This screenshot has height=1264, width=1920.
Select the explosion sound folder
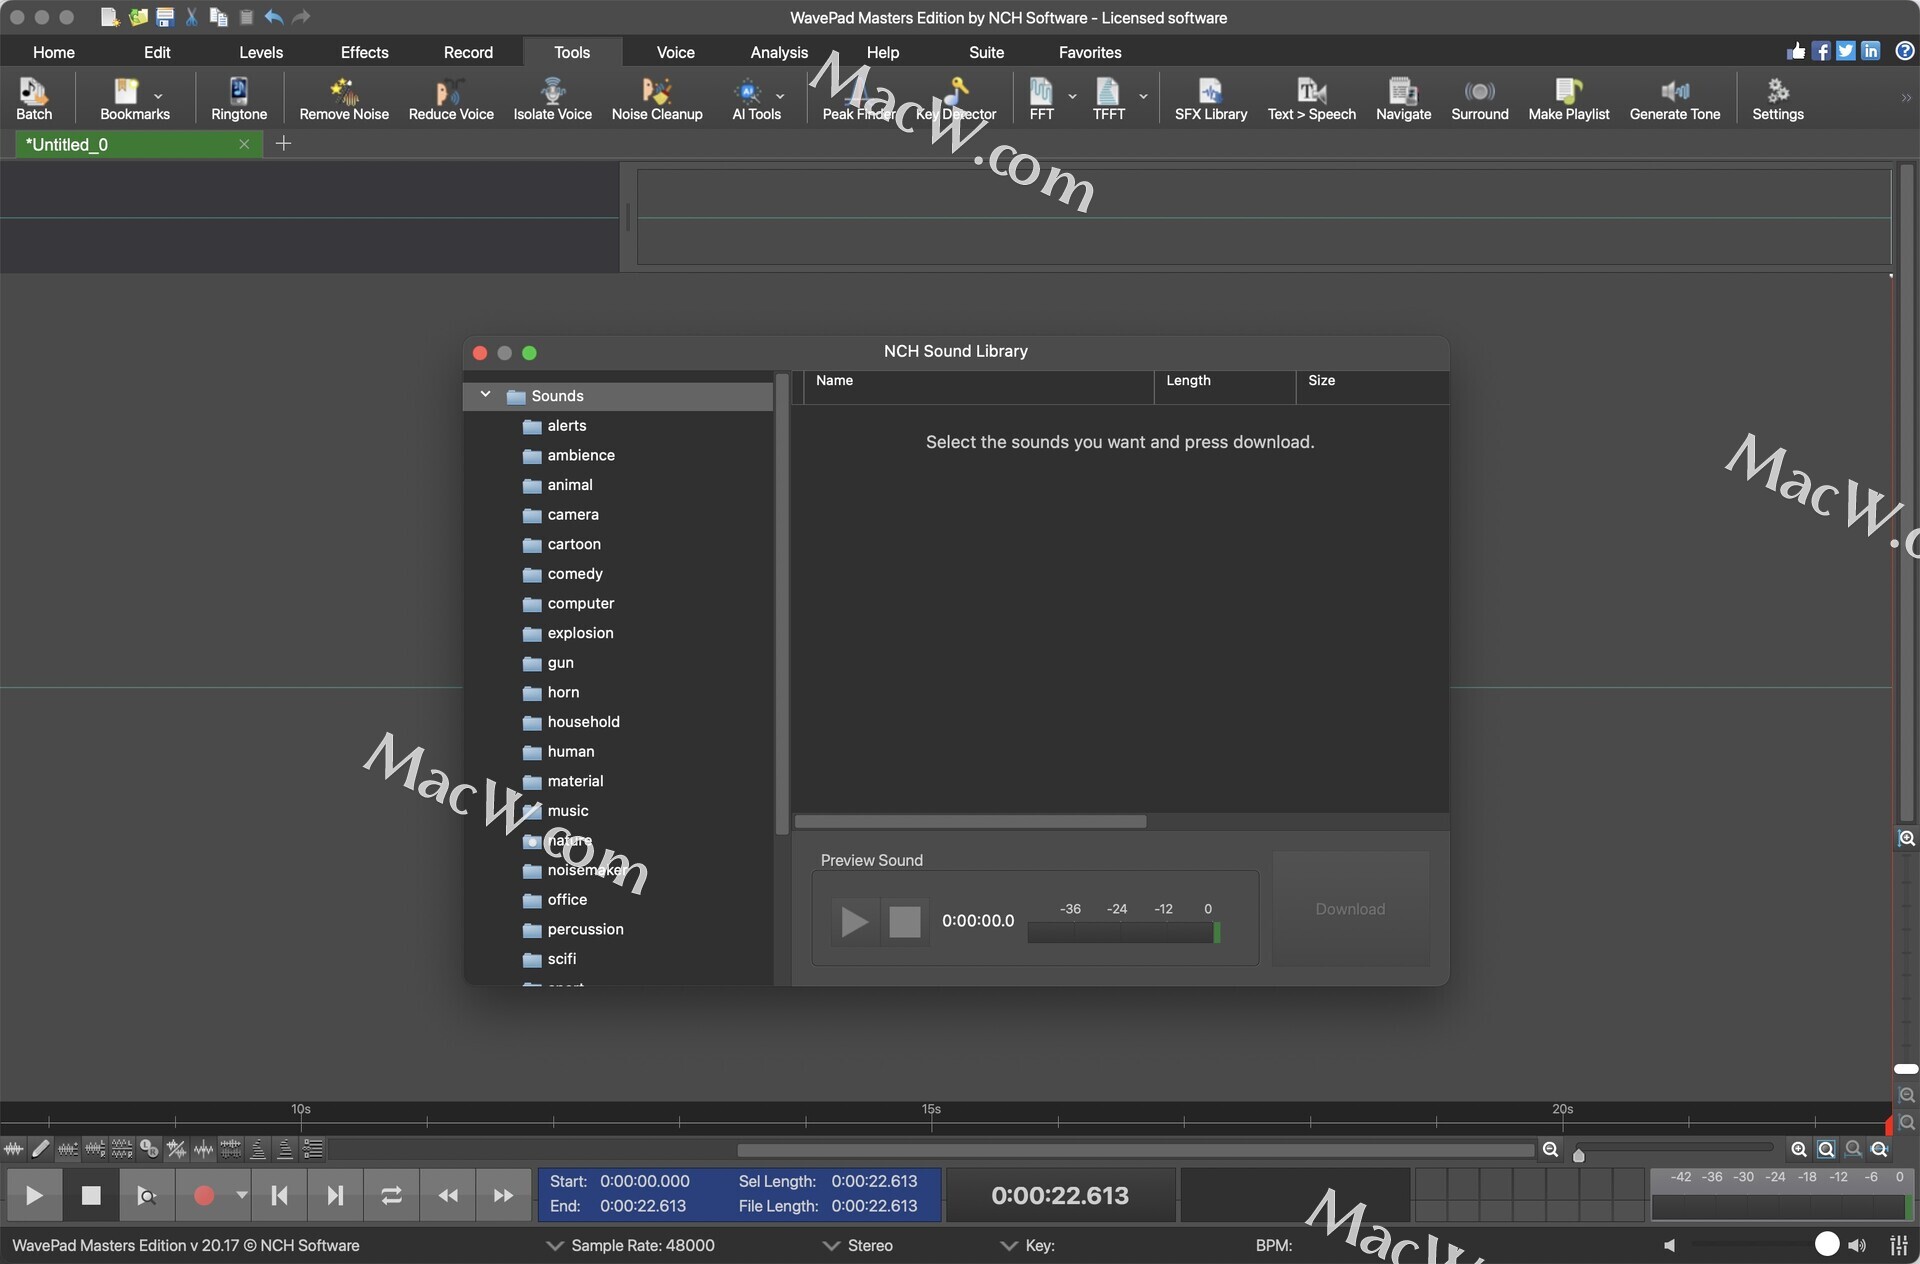pos(580,633)
